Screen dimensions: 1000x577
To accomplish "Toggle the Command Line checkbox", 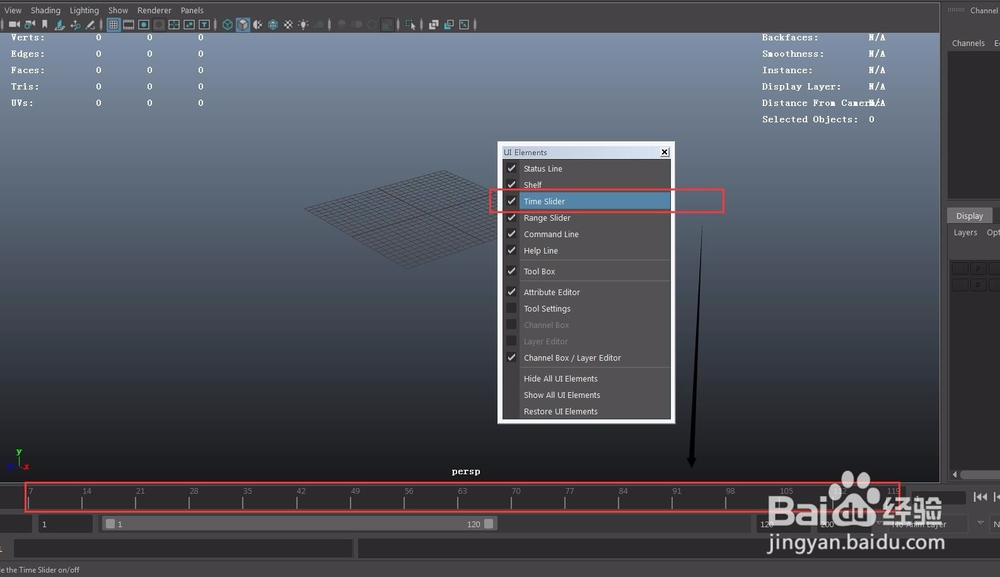I will [511, 234].
